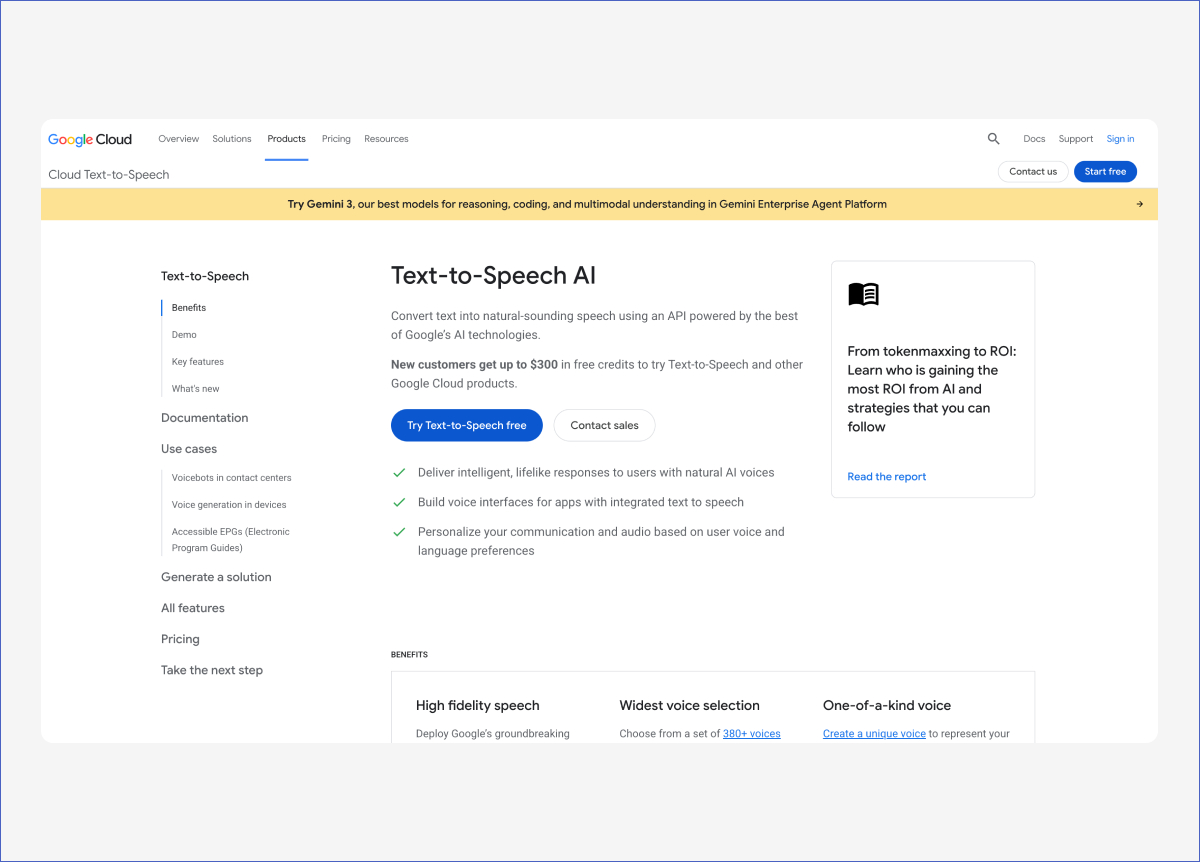The height and width of the screenshot is (862, 1200).
Task: Open the Try Gemini 3 banner text
Action: (x=587, y=204)
